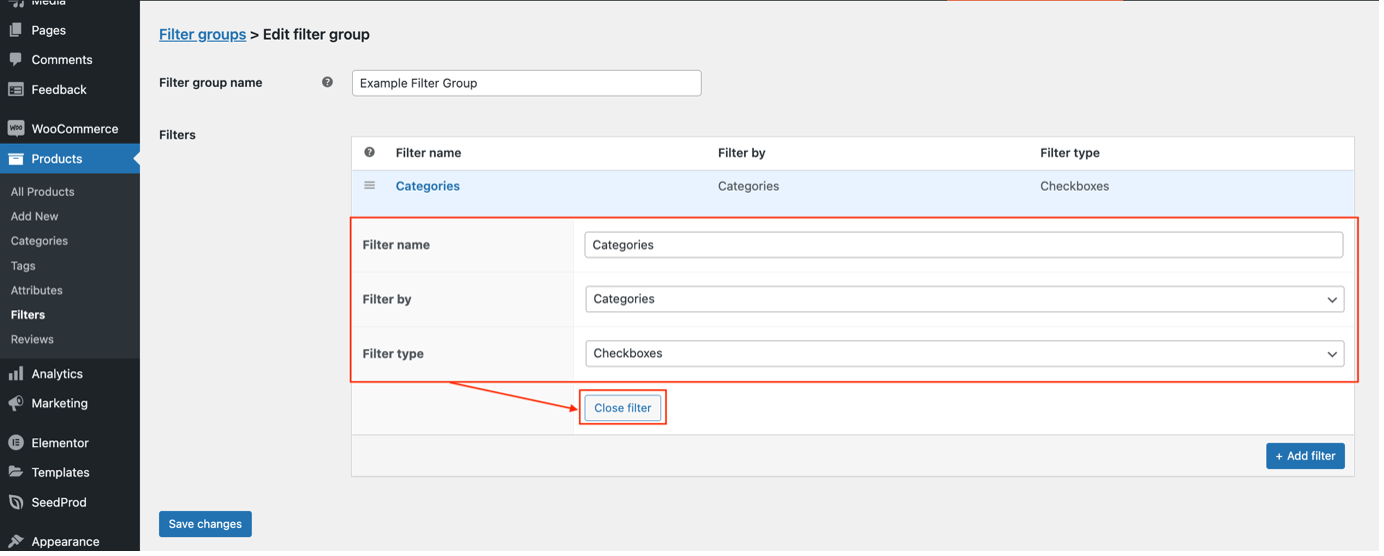Open Tags submenu item

click(23, 266)
